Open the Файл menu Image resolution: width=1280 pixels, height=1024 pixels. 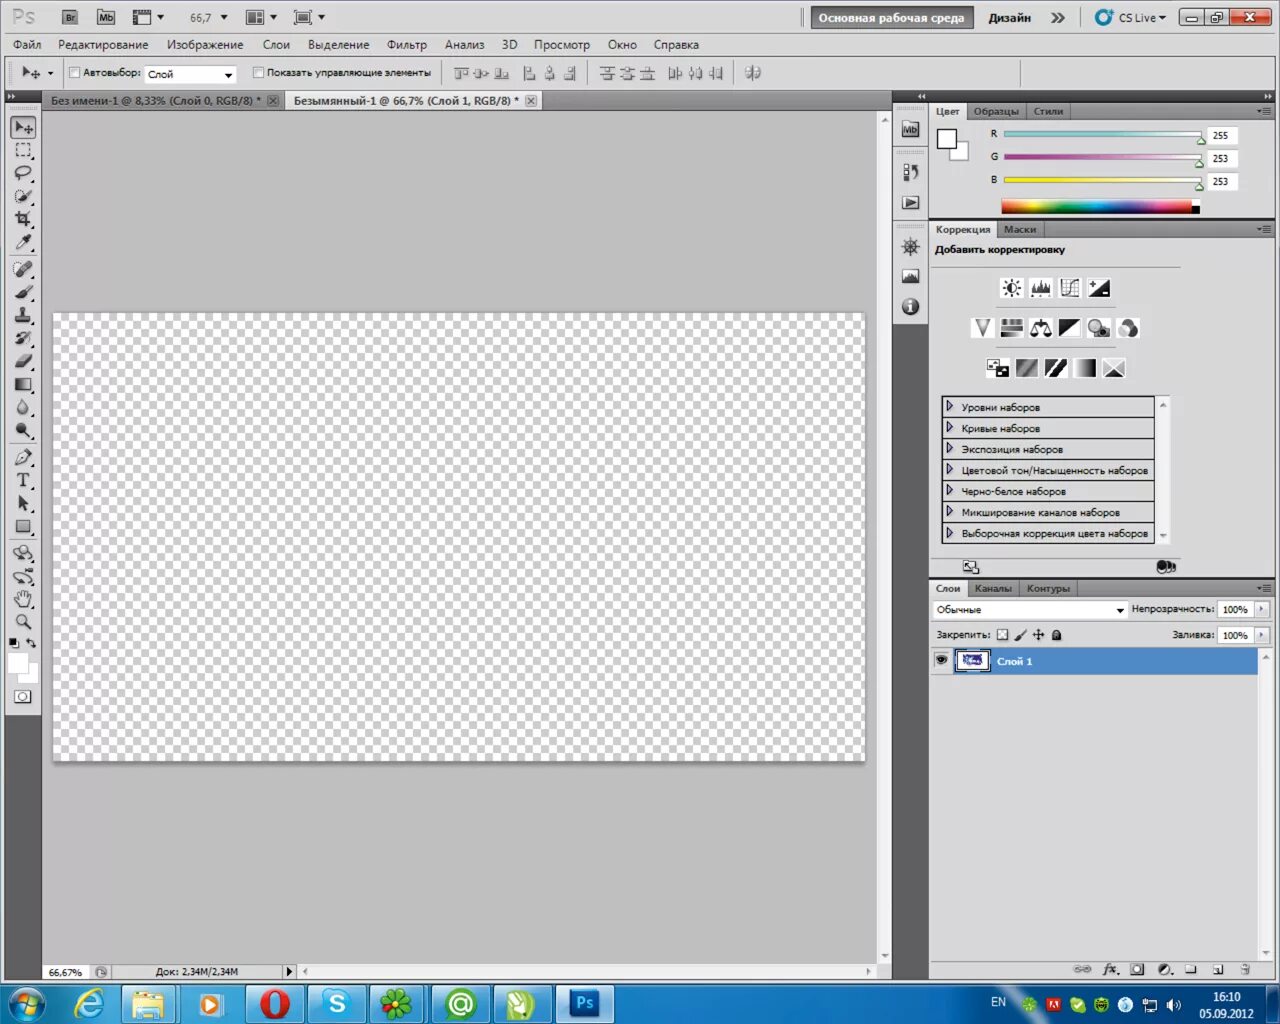[27, 44]
